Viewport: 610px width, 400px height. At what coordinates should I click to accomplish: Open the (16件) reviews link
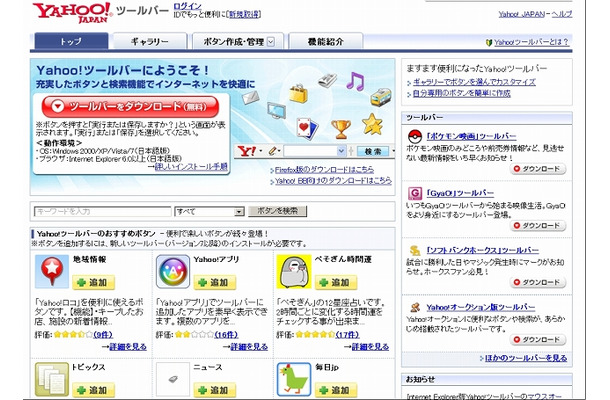pos(226,335)
